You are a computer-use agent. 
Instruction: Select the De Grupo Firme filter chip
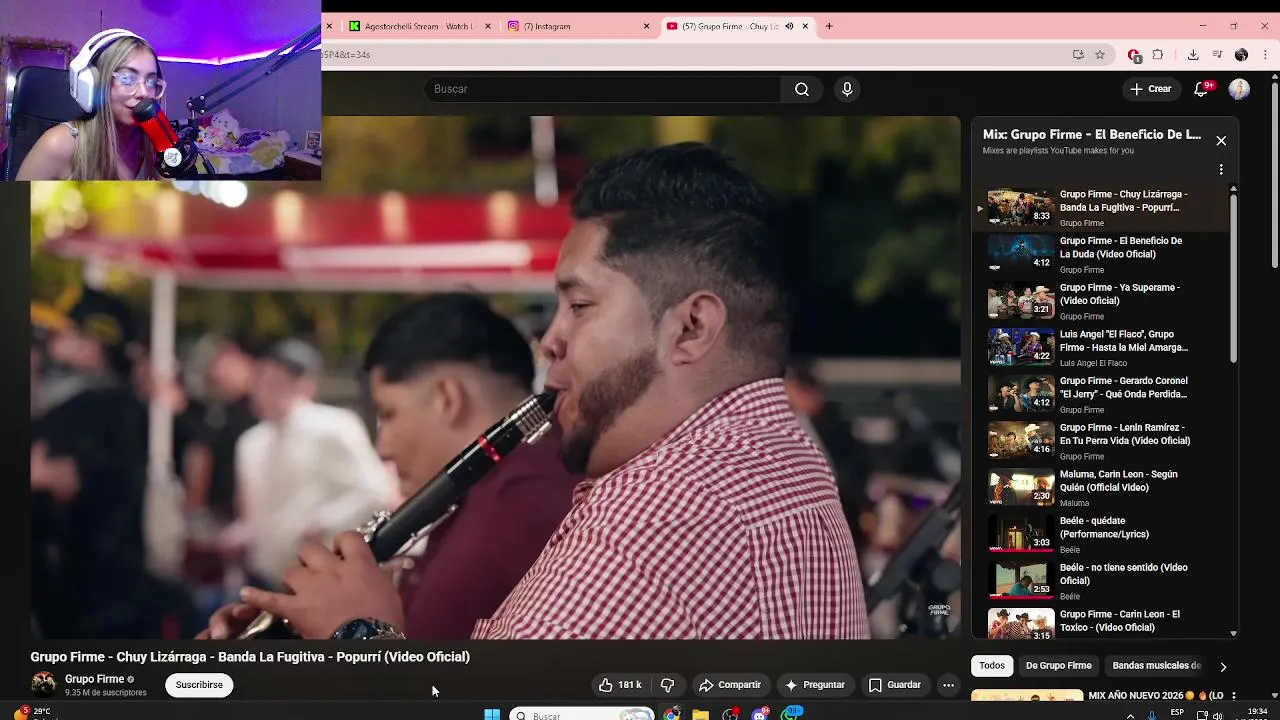[x=1058, y=665]
